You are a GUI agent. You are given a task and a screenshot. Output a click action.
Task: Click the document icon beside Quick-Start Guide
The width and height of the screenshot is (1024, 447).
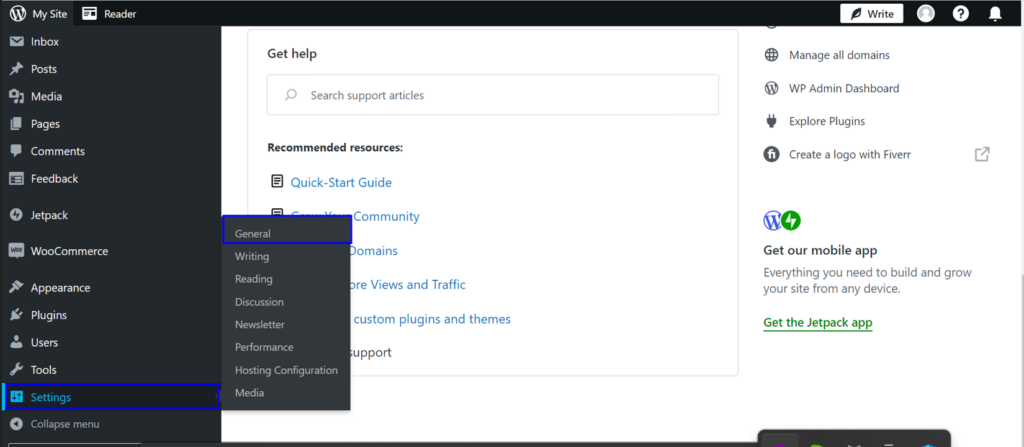point(277,181)
